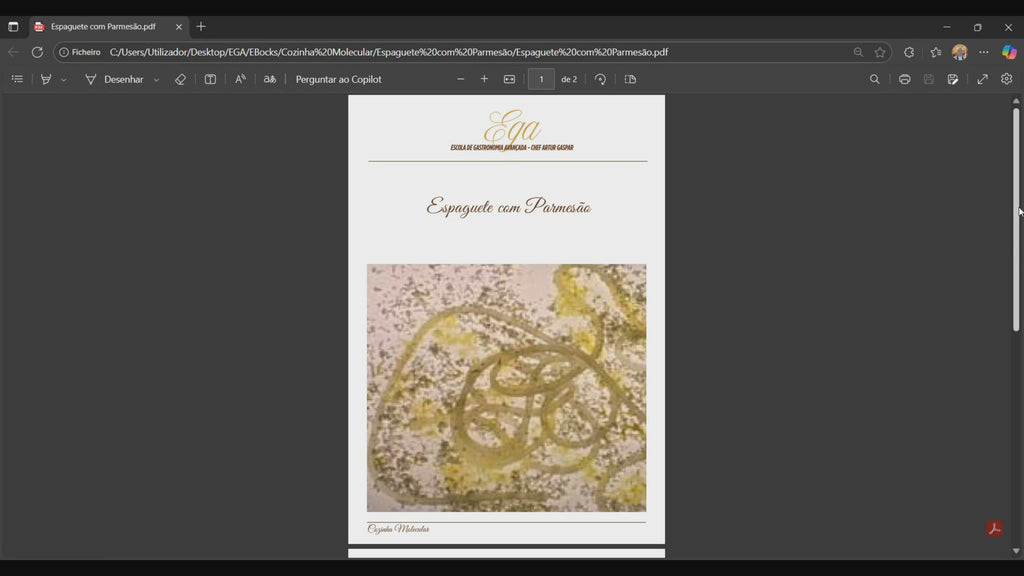Zoom out with the minus button
The width and height of the screenshot is (1024, 576).
tap(461, 79)
